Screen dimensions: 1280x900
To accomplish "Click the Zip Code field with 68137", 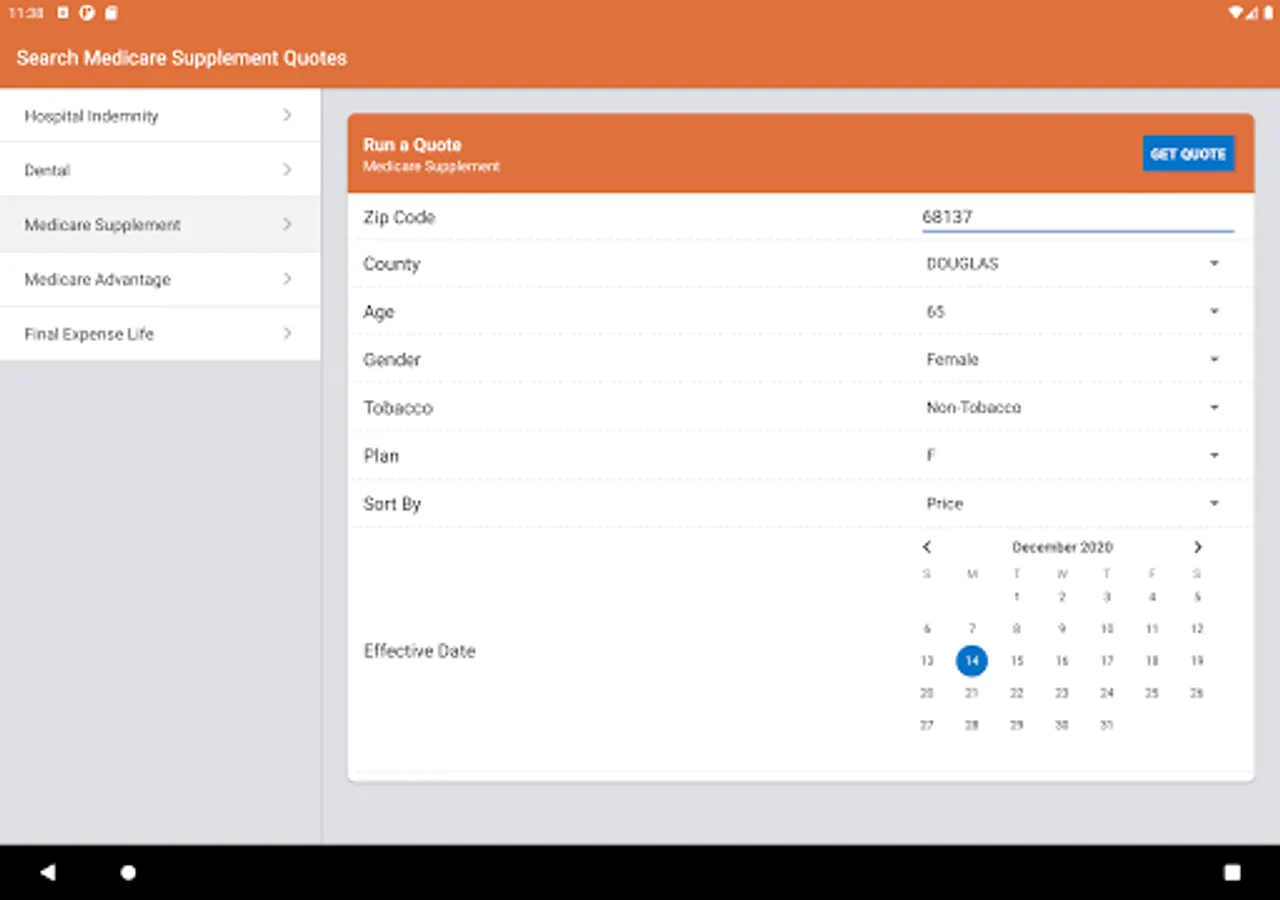I will 1078,217.
